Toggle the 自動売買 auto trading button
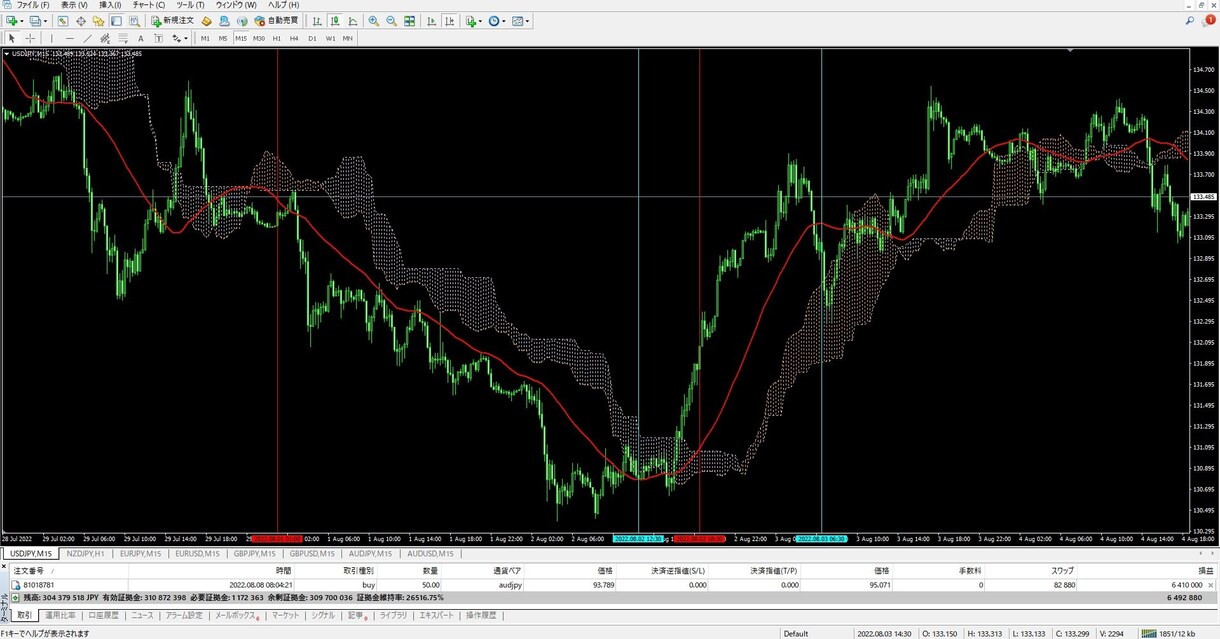Viewport: 1220px width, 639px height. [x=276, y=20]
